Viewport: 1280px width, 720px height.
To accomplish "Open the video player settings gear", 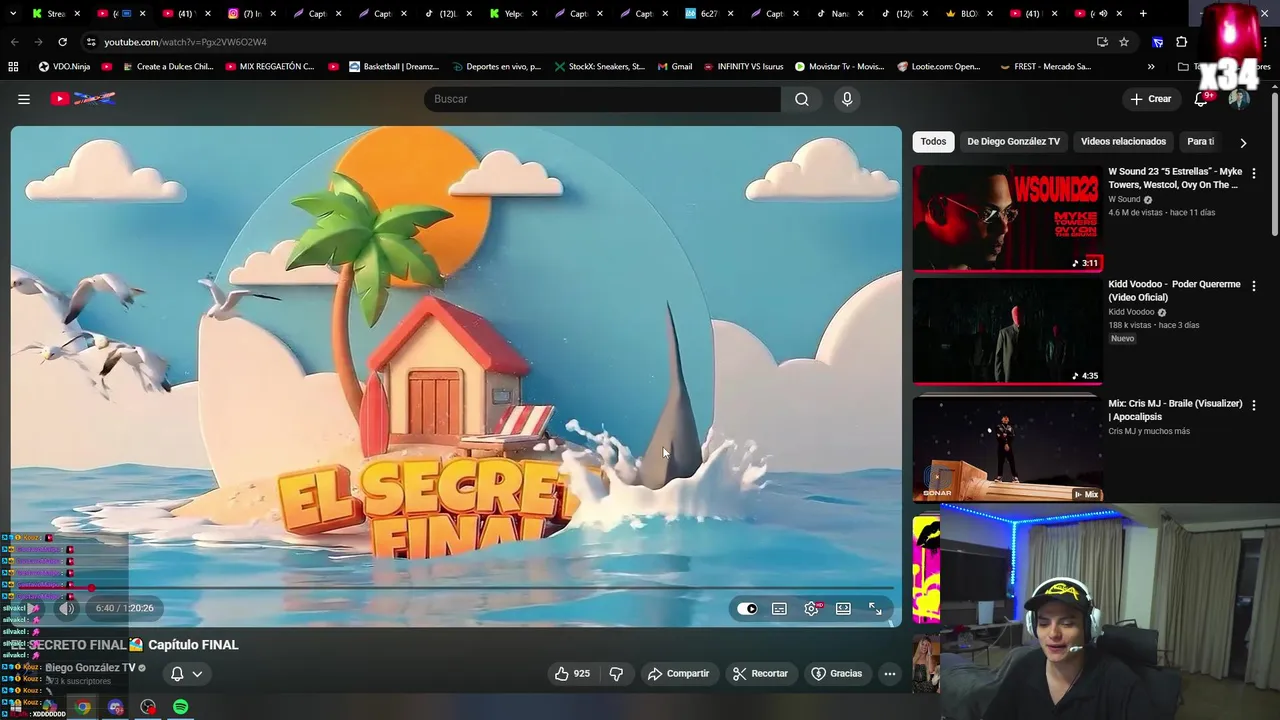I will click(x=812, y=608).
